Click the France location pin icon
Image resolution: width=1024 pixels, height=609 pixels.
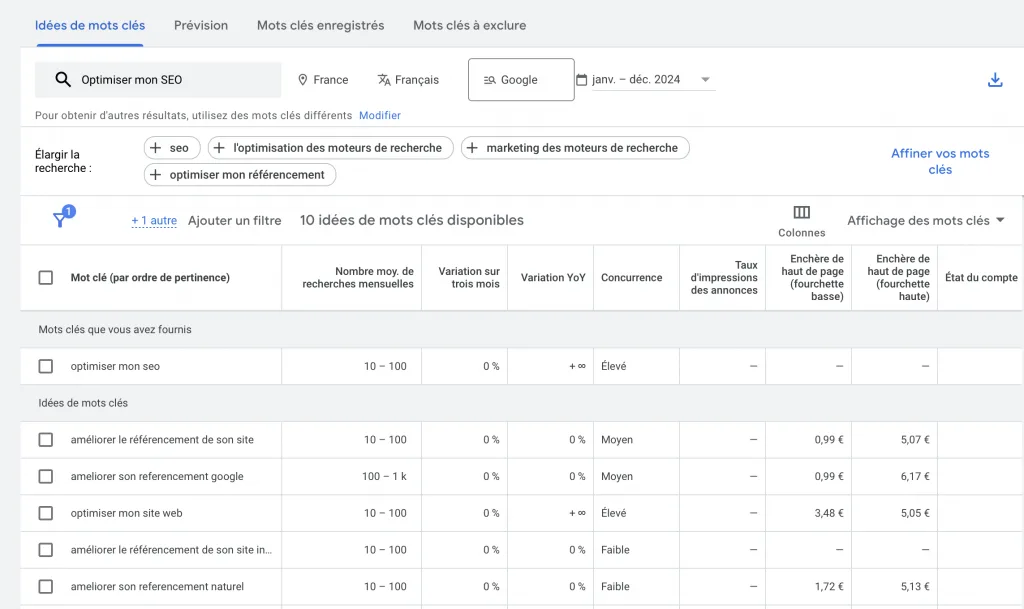302,80
